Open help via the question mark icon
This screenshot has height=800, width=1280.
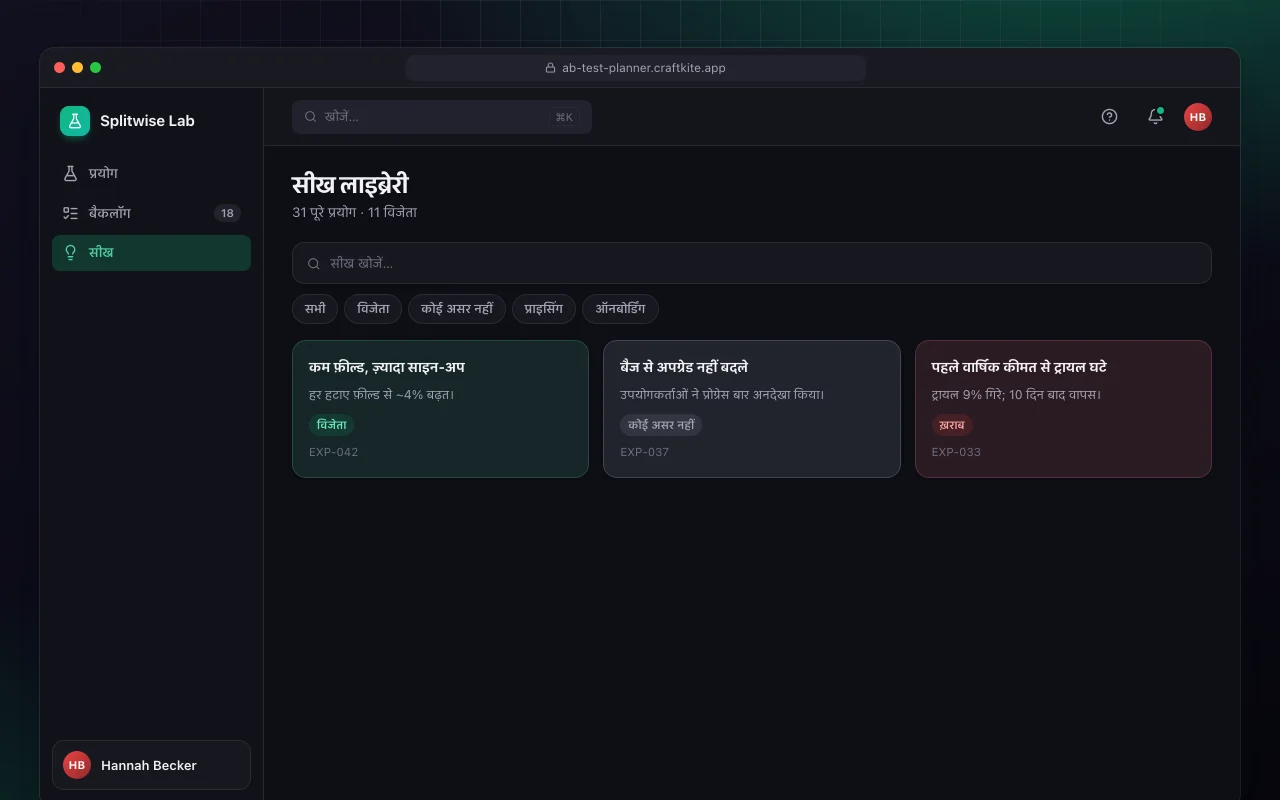click(1109, 117)
